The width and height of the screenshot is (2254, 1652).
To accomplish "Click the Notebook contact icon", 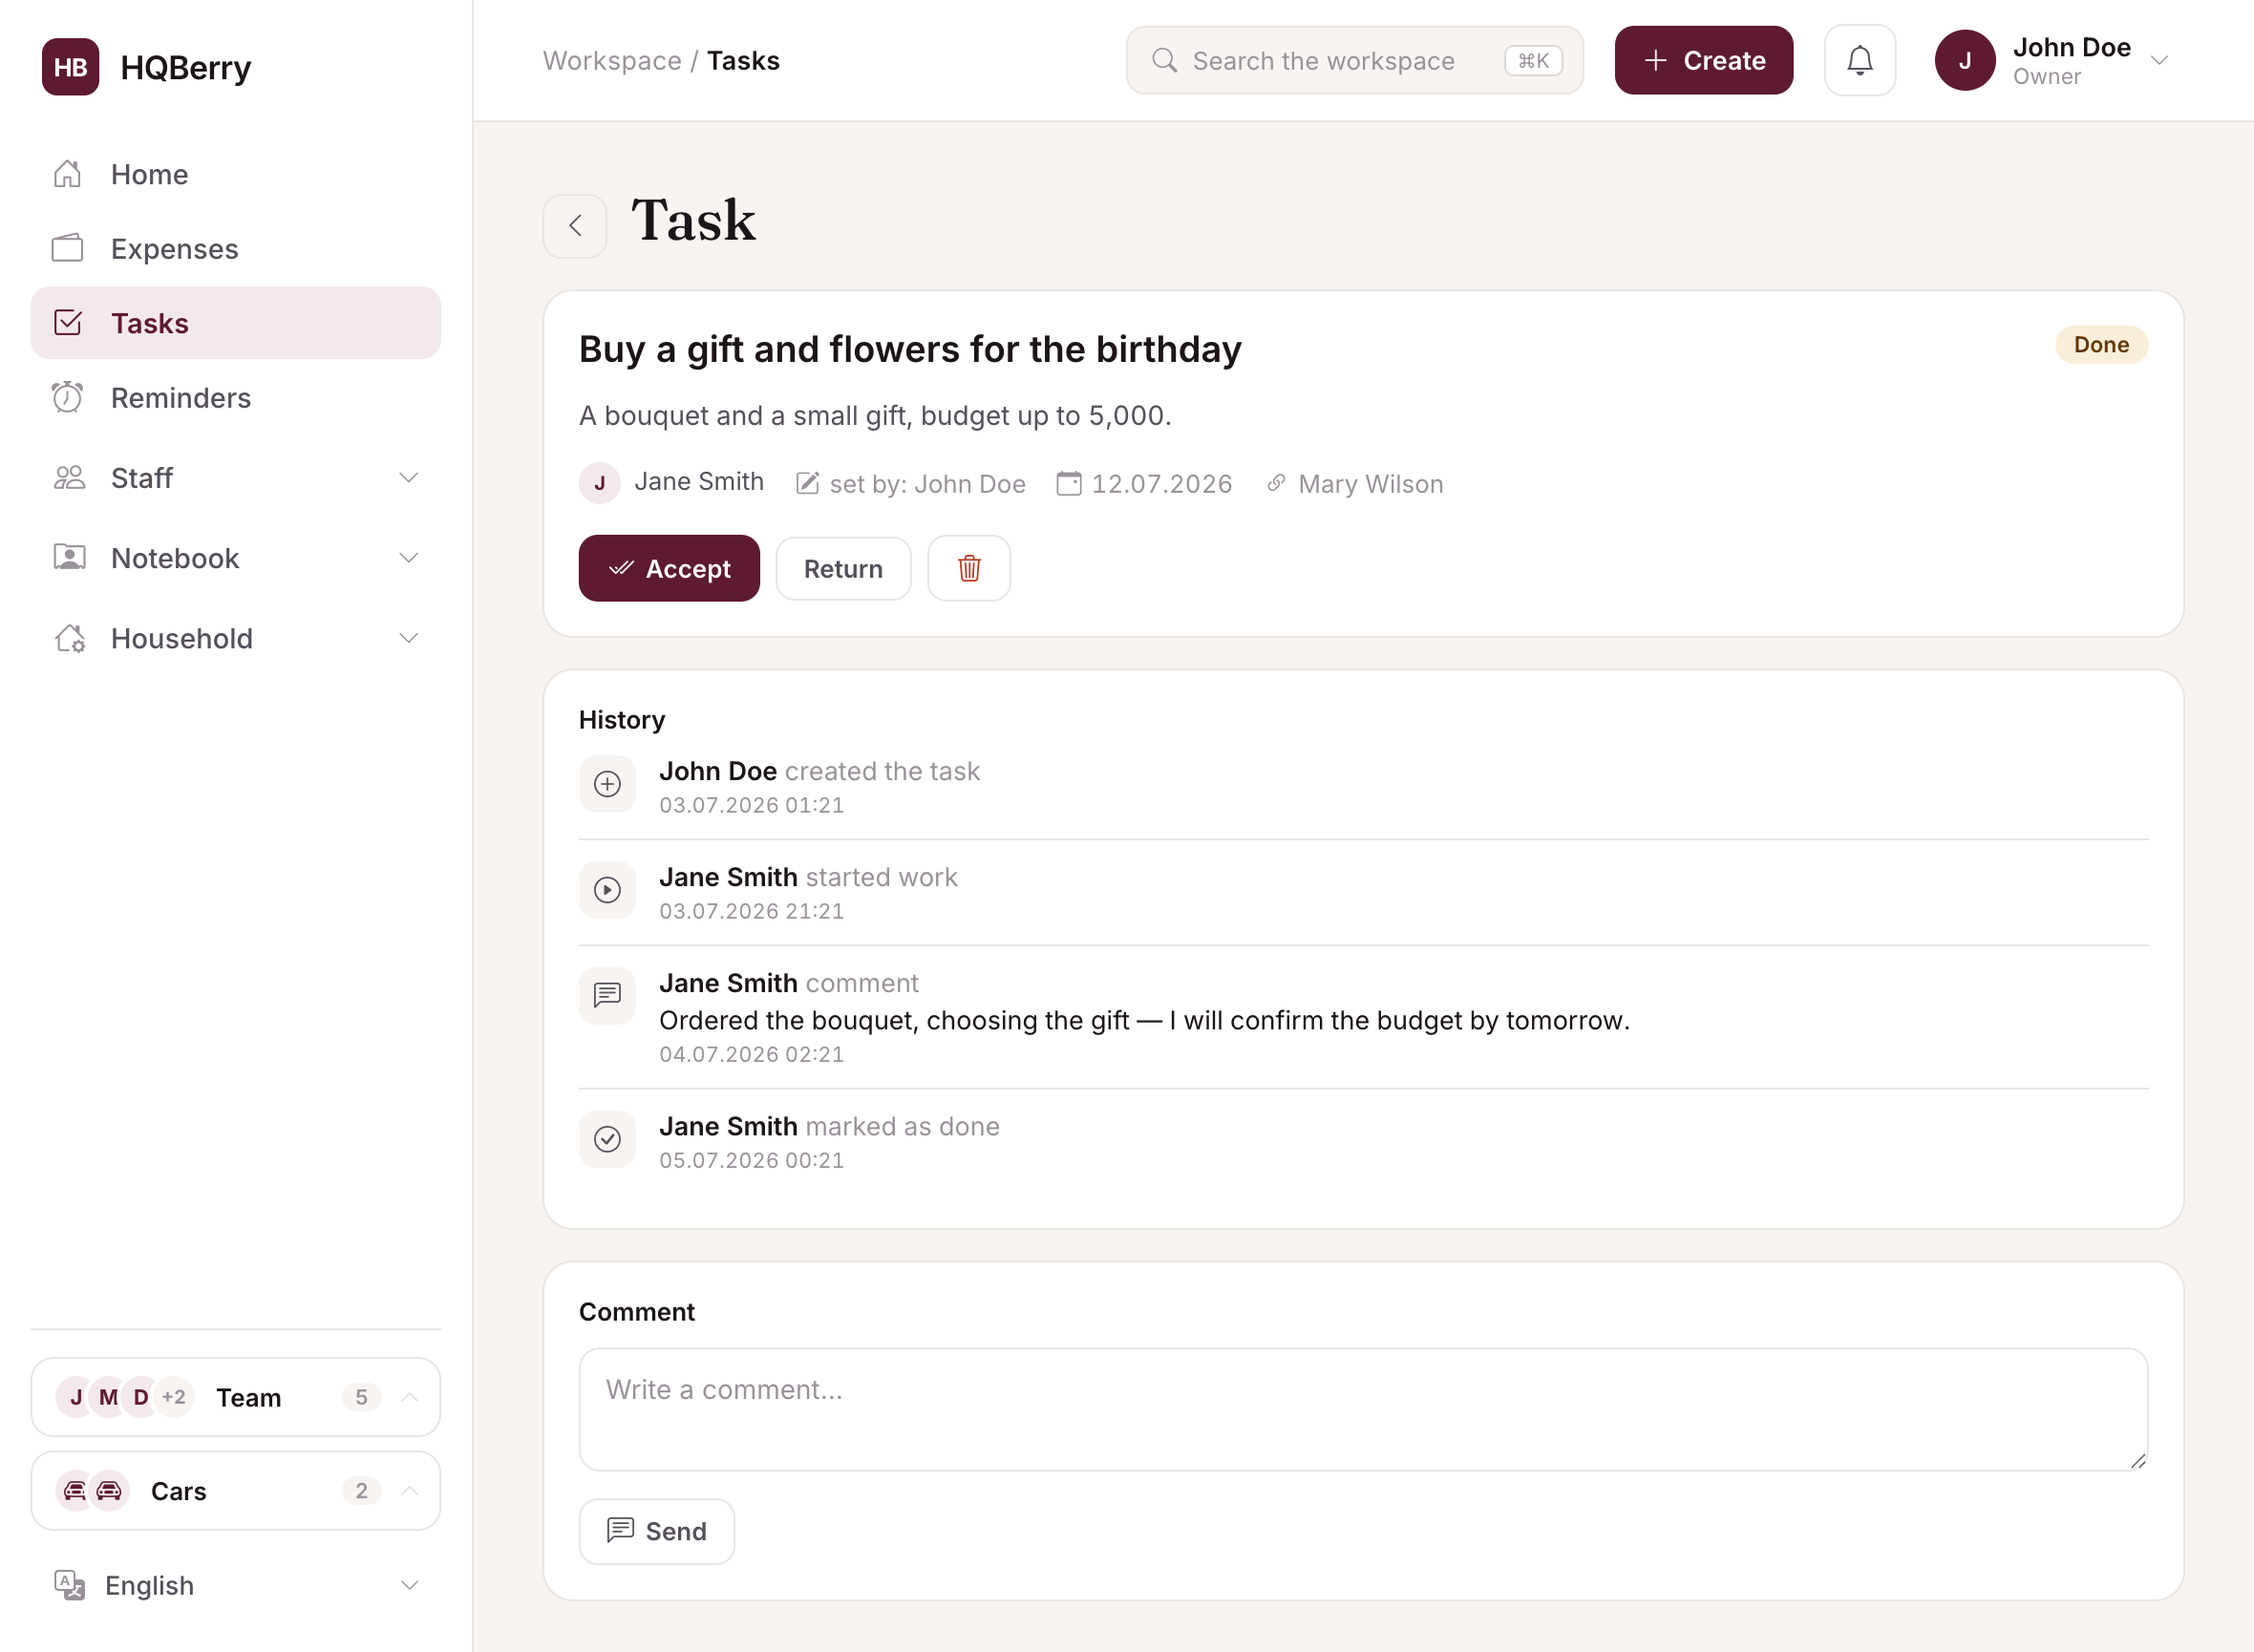I will (x=69, y=558).
